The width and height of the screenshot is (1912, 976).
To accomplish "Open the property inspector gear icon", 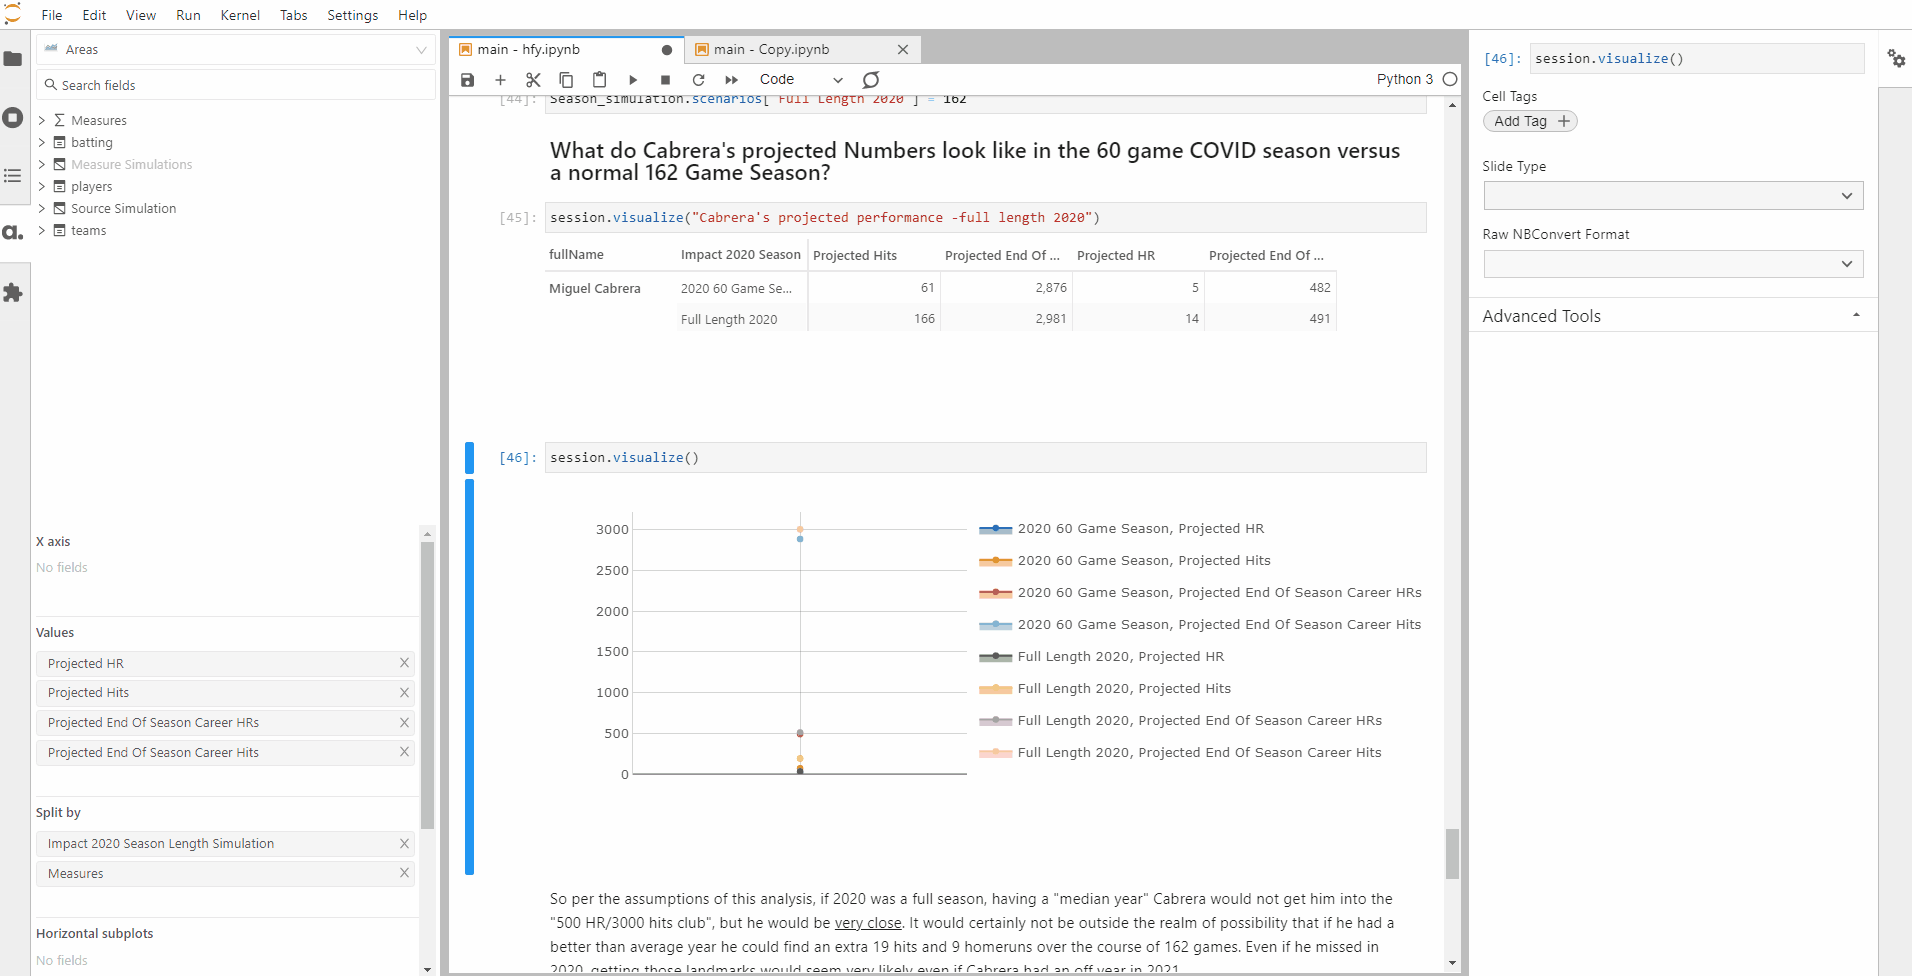I will (x=1896, y=59).
